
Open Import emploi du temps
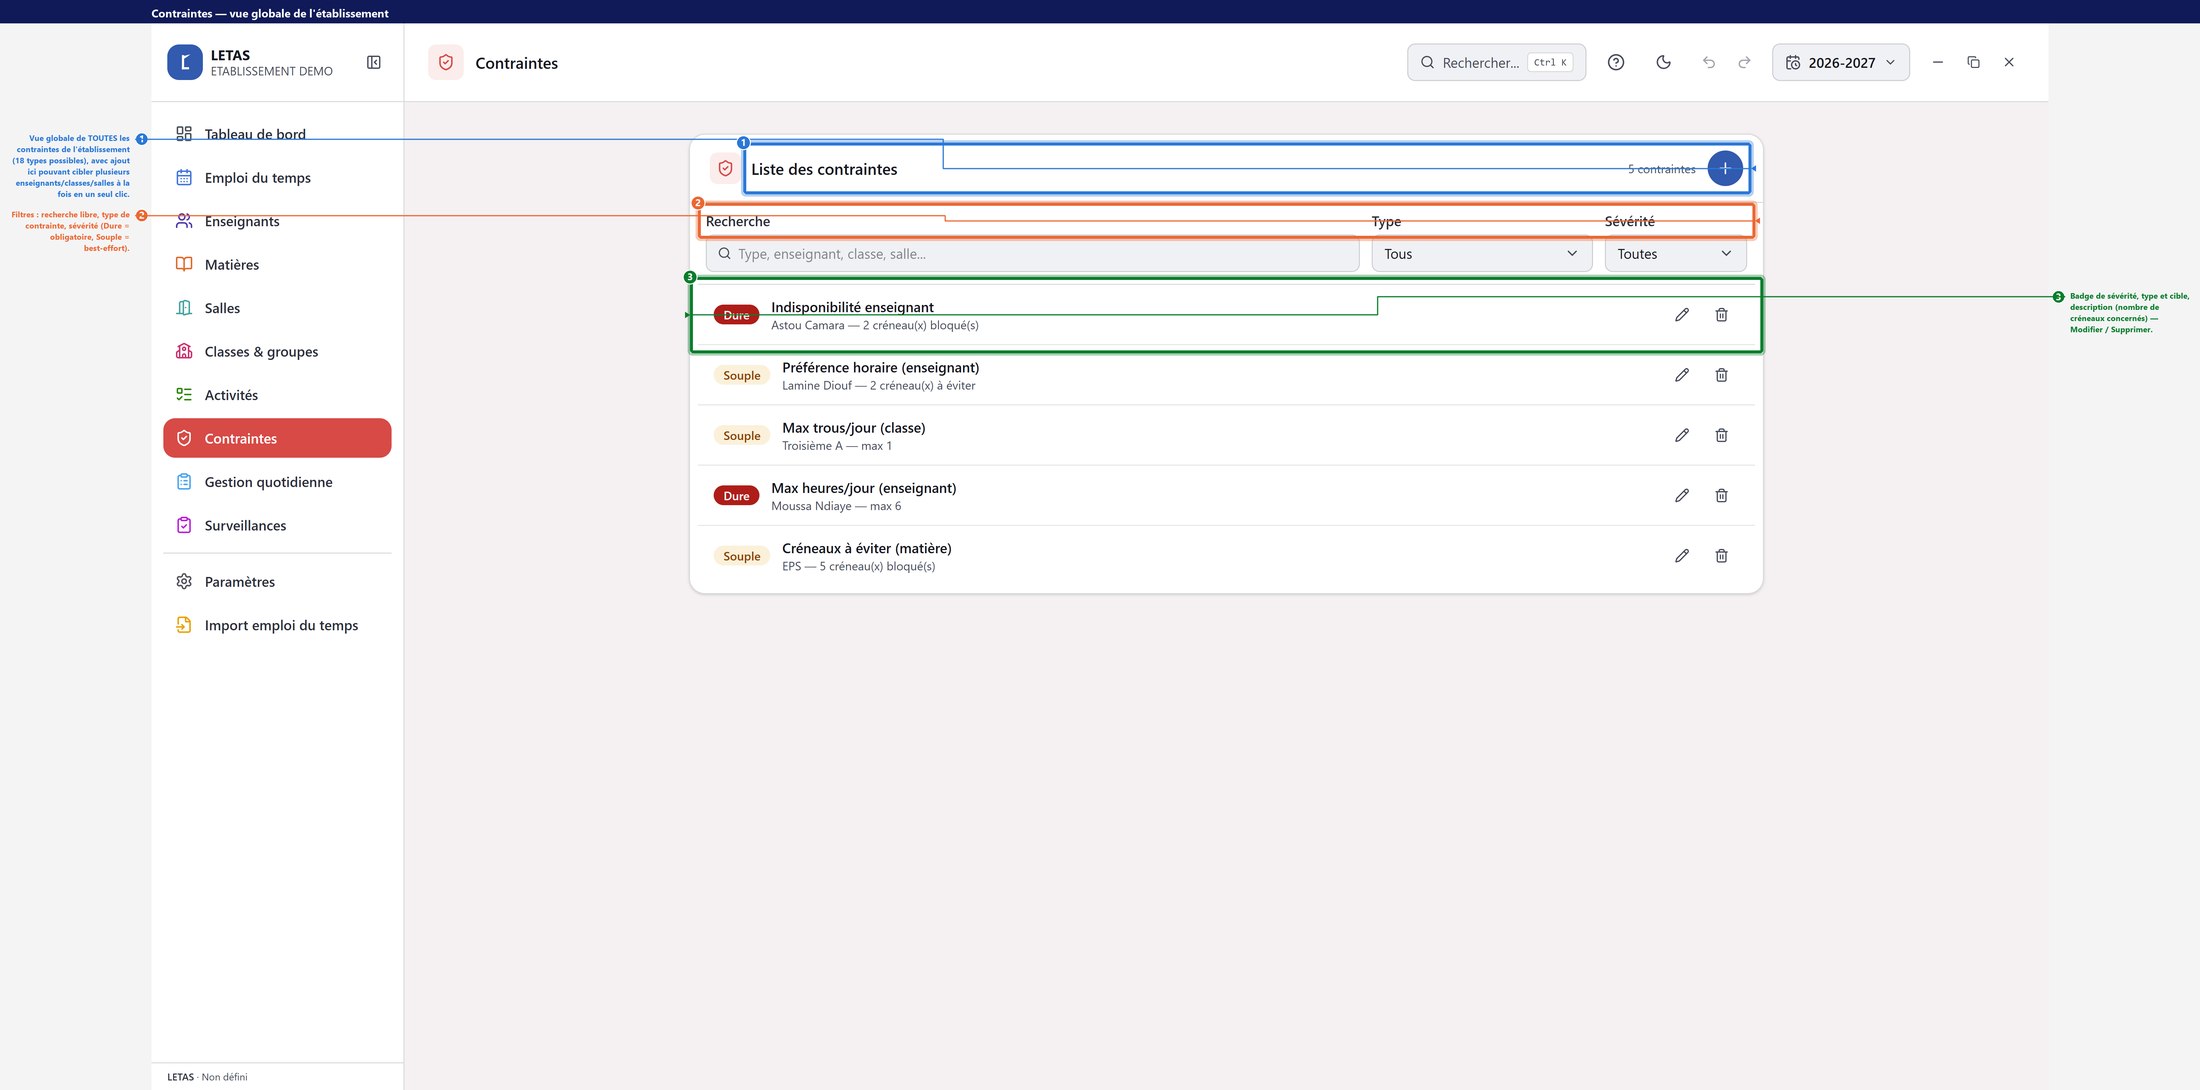coord(277,625)
